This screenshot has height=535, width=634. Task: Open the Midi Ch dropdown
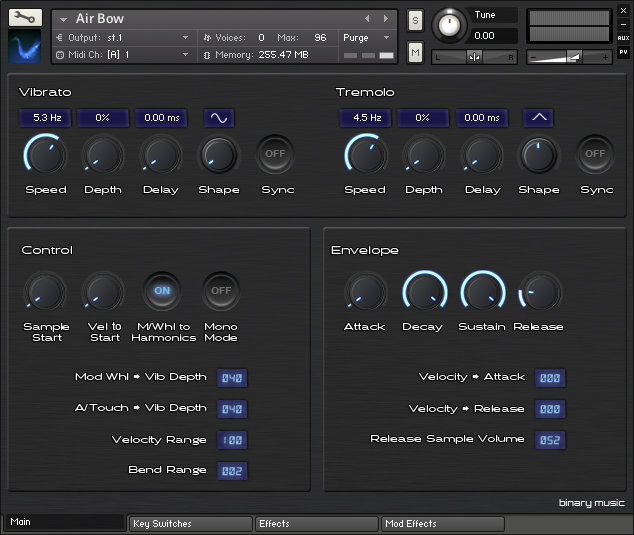(x=185, y=54)
